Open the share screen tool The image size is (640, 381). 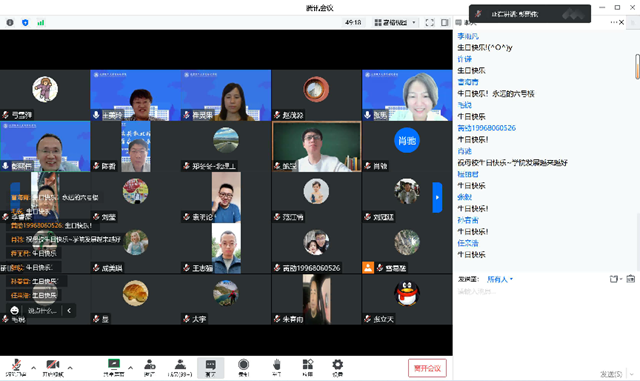tap(113, 368)
